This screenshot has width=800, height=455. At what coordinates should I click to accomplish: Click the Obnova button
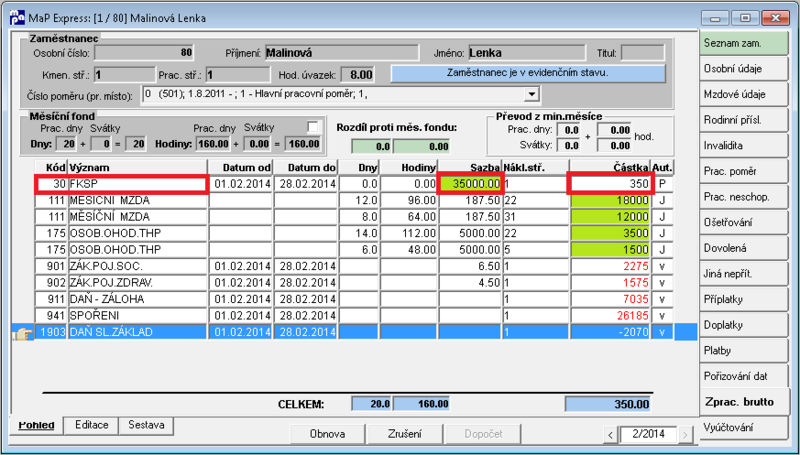[x=328, y=434]
